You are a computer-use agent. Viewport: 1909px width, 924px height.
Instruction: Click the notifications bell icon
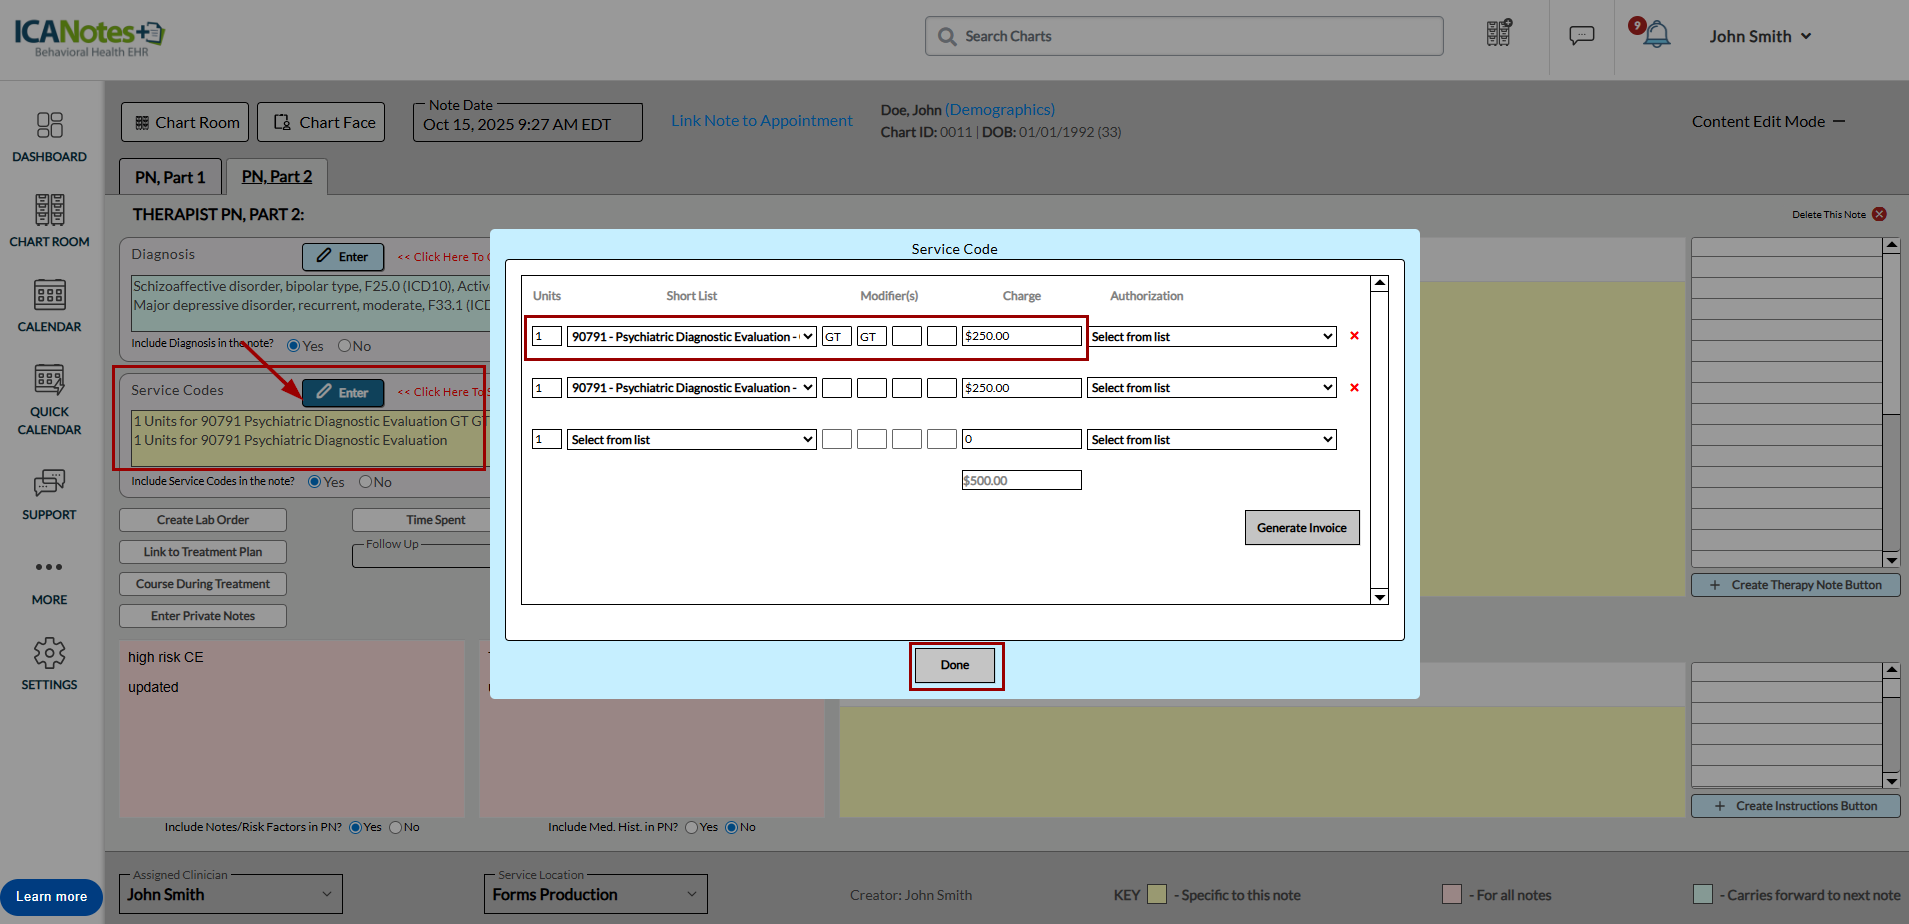coord(1657,35)
